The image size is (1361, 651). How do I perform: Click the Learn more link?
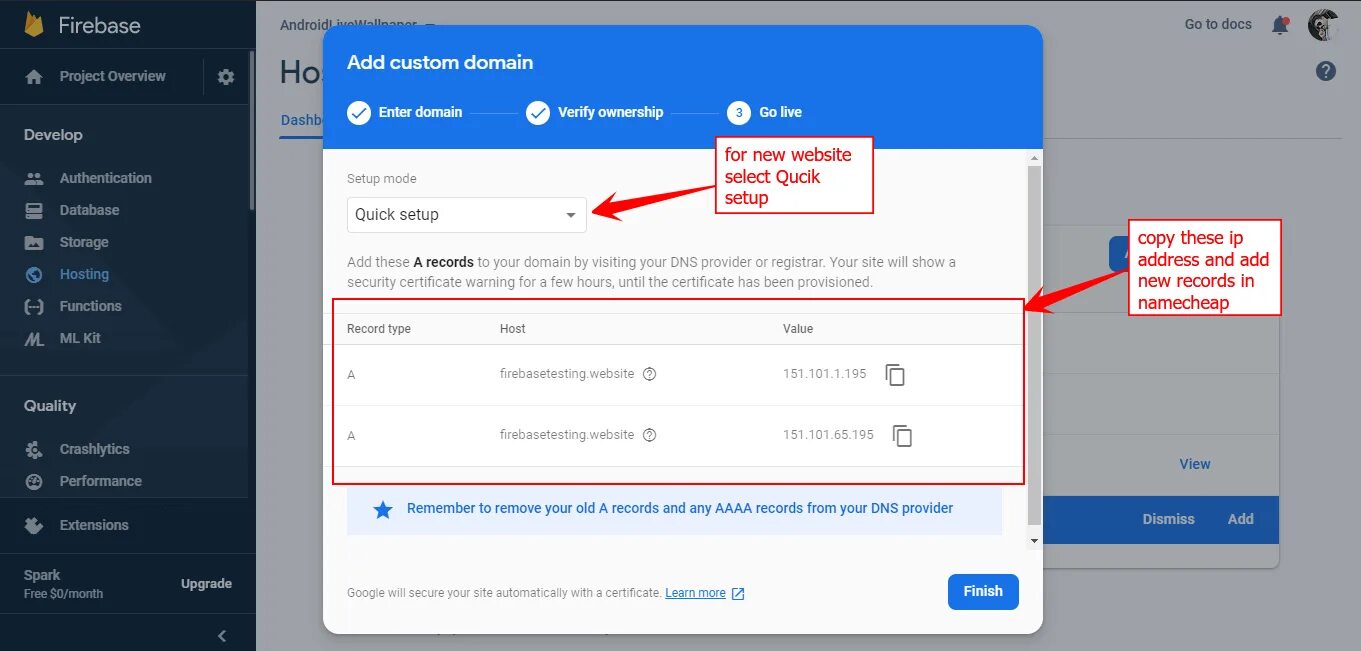tap(695, 594)
